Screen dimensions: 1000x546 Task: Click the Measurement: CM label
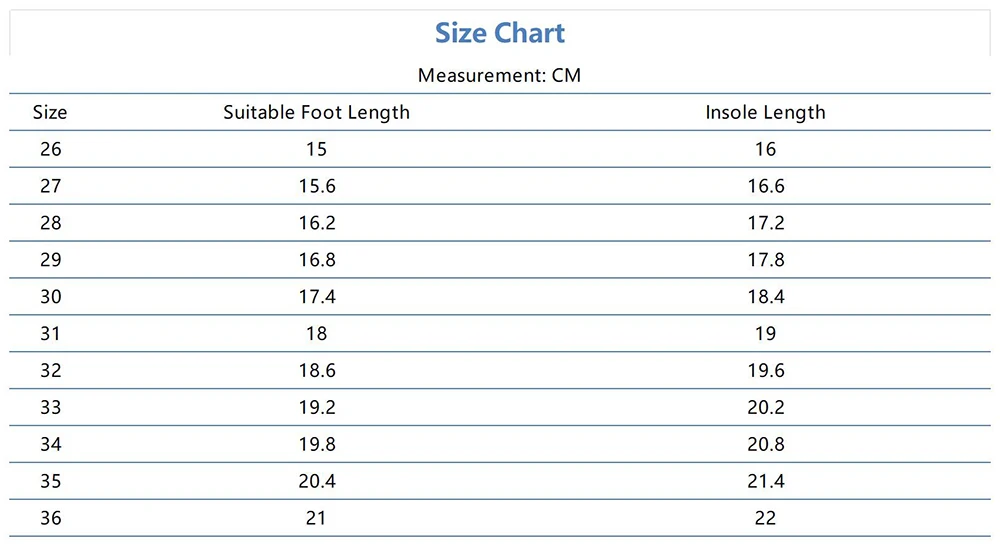click(x=499, y=76)
